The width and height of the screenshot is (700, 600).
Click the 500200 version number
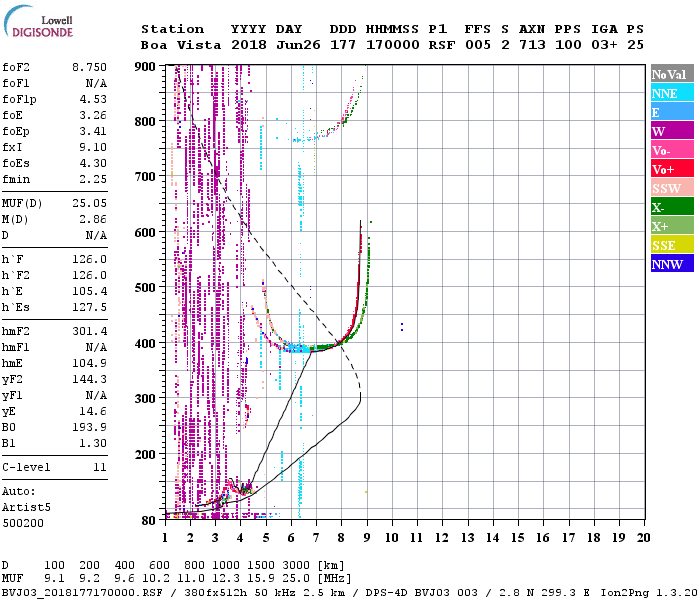(23, 523)
